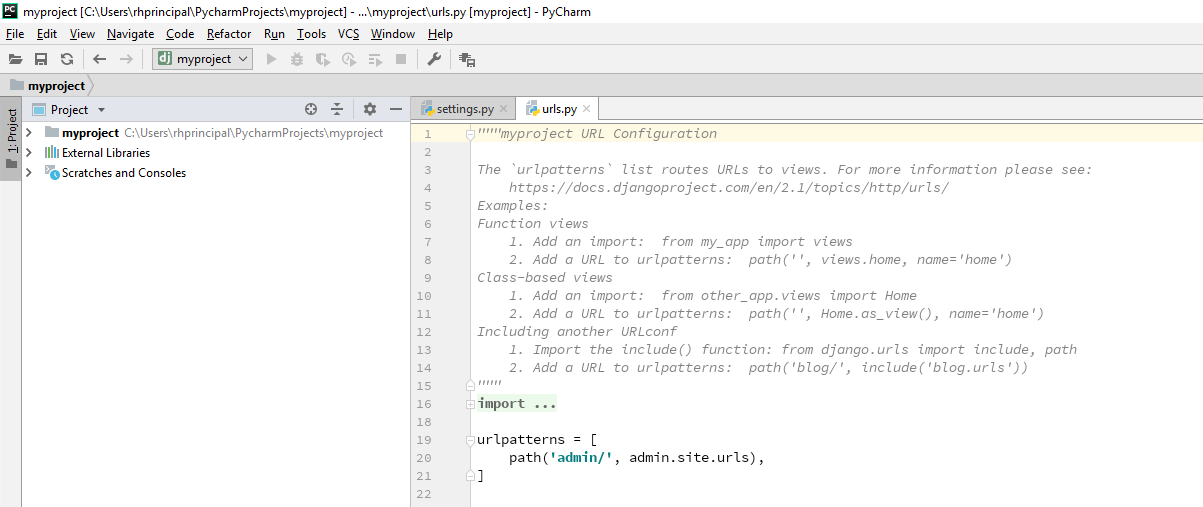This screenshot has height=507, width=1203.
Task: Open the File menu
Action: tap(15, 34)
